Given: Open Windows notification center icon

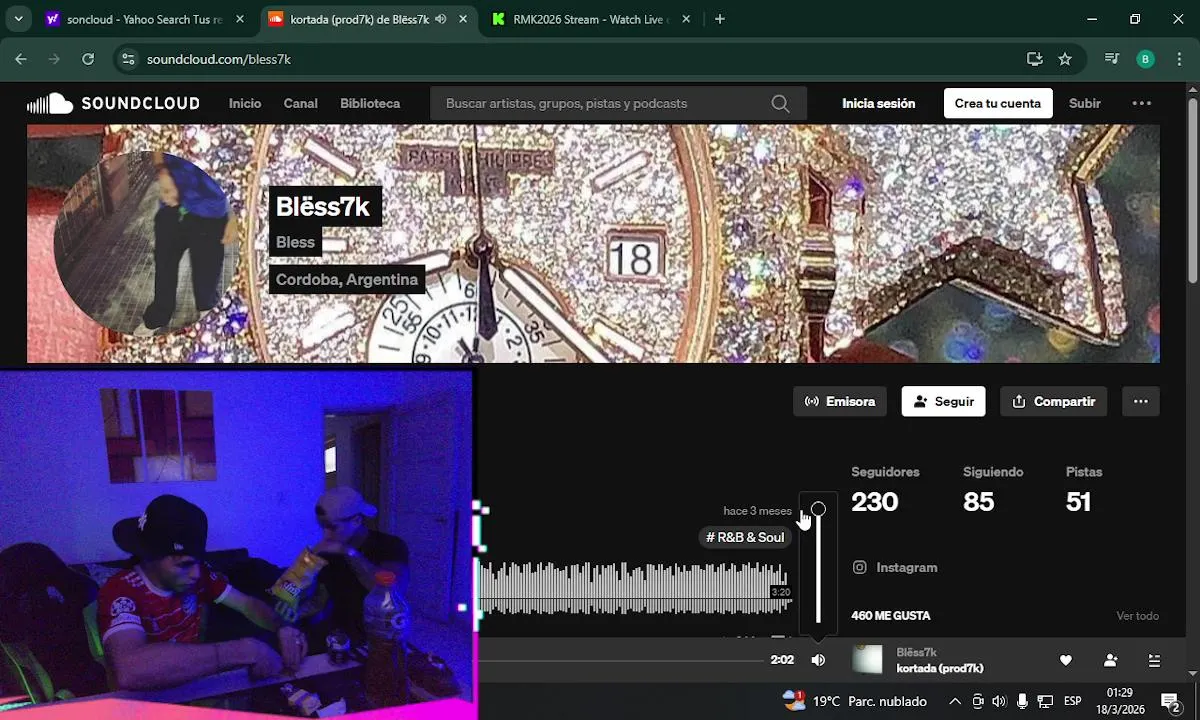Looking at the screenshot, I should (1169, 701).
